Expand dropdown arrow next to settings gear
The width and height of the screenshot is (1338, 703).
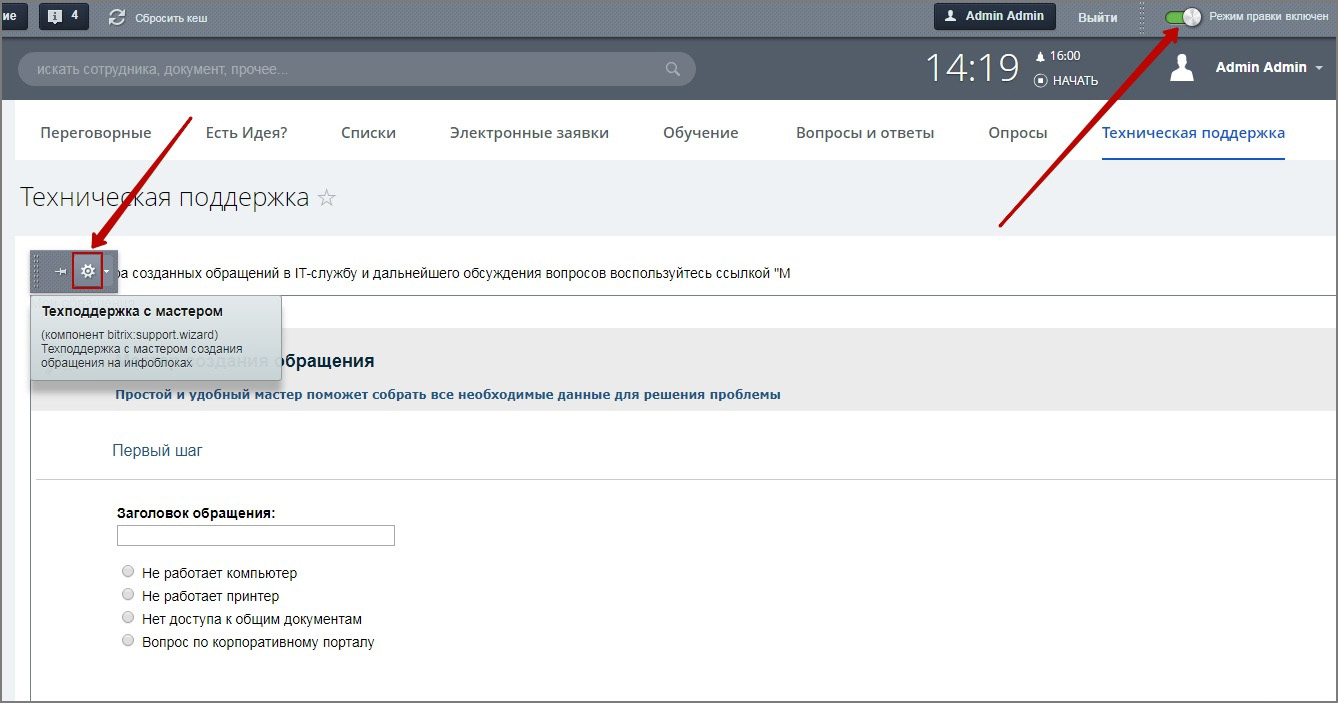tap(107, 271)
